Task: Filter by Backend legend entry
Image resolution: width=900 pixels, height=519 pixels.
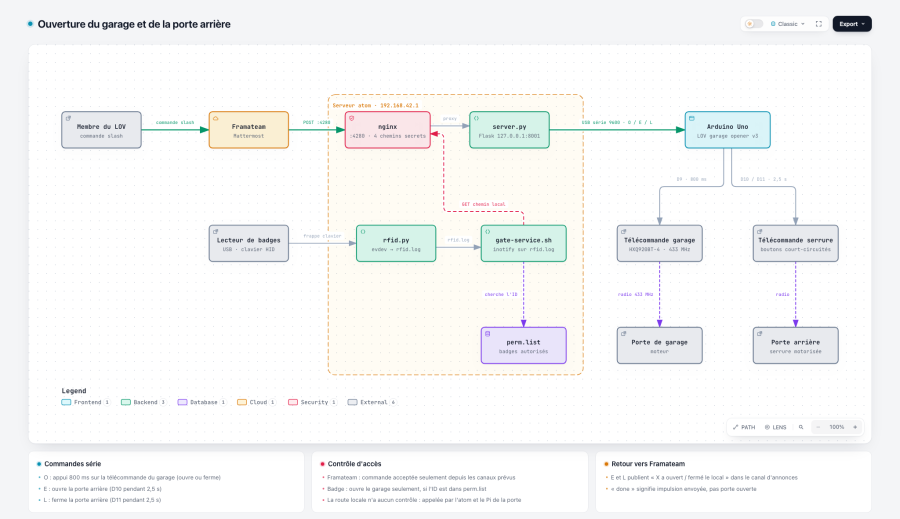Action: tap(143, 402)
